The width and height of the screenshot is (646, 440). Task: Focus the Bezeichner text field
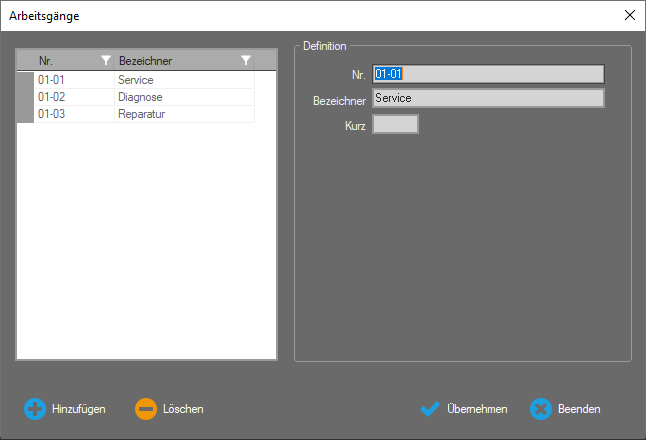(x=488, y=98)
